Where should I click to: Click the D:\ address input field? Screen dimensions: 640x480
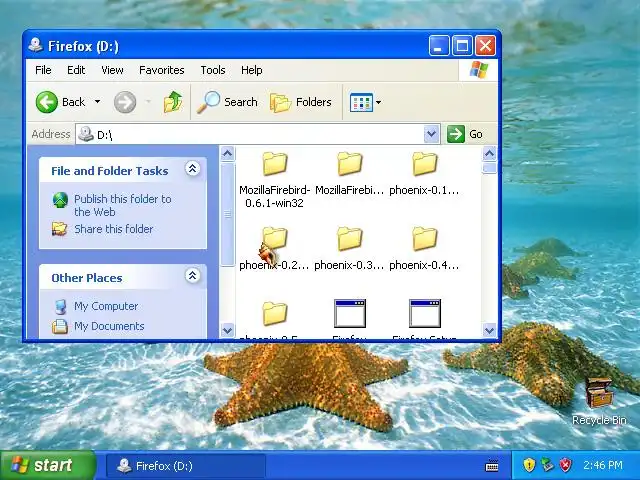click(x=258, y=134)
